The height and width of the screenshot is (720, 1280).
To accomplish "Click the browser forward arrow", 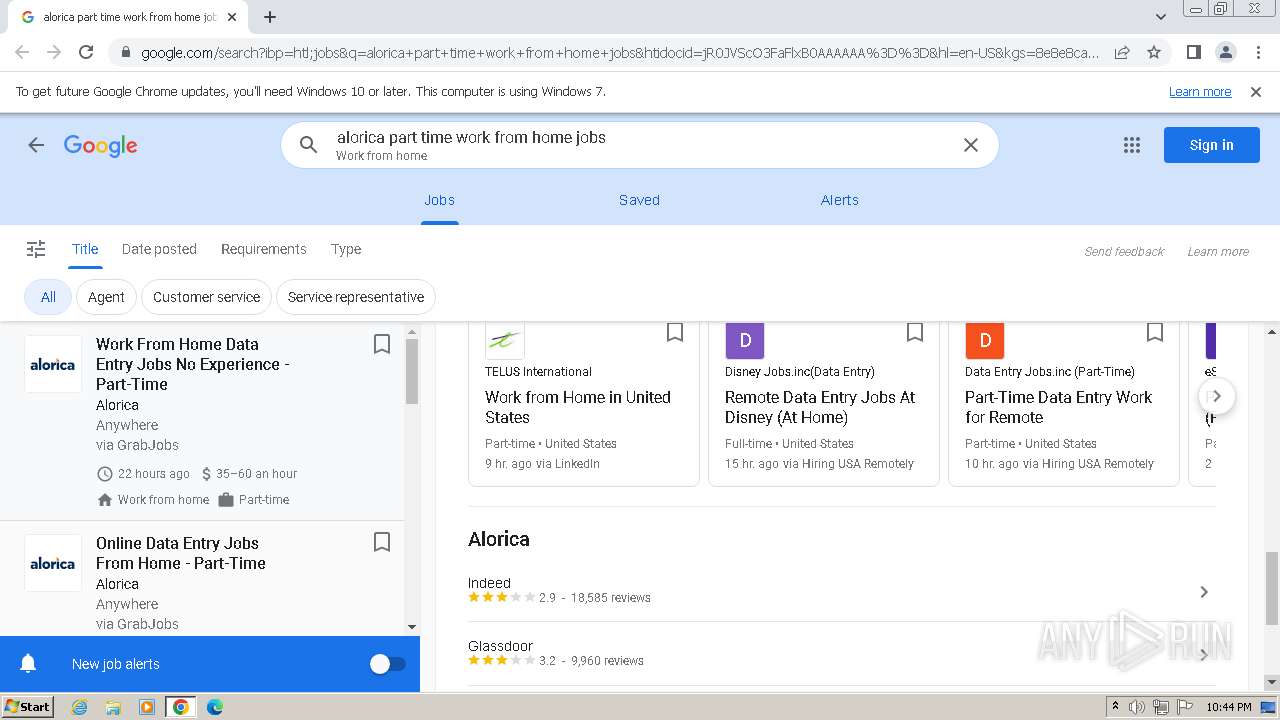I will click(x=54, y=52).
